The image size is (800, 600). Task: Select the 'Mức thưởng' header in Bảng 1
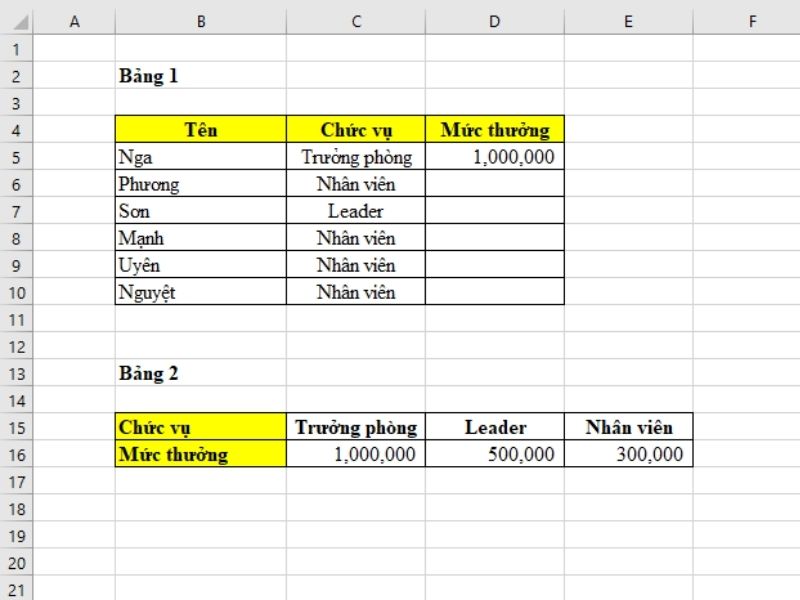click(x=494, y=129)
